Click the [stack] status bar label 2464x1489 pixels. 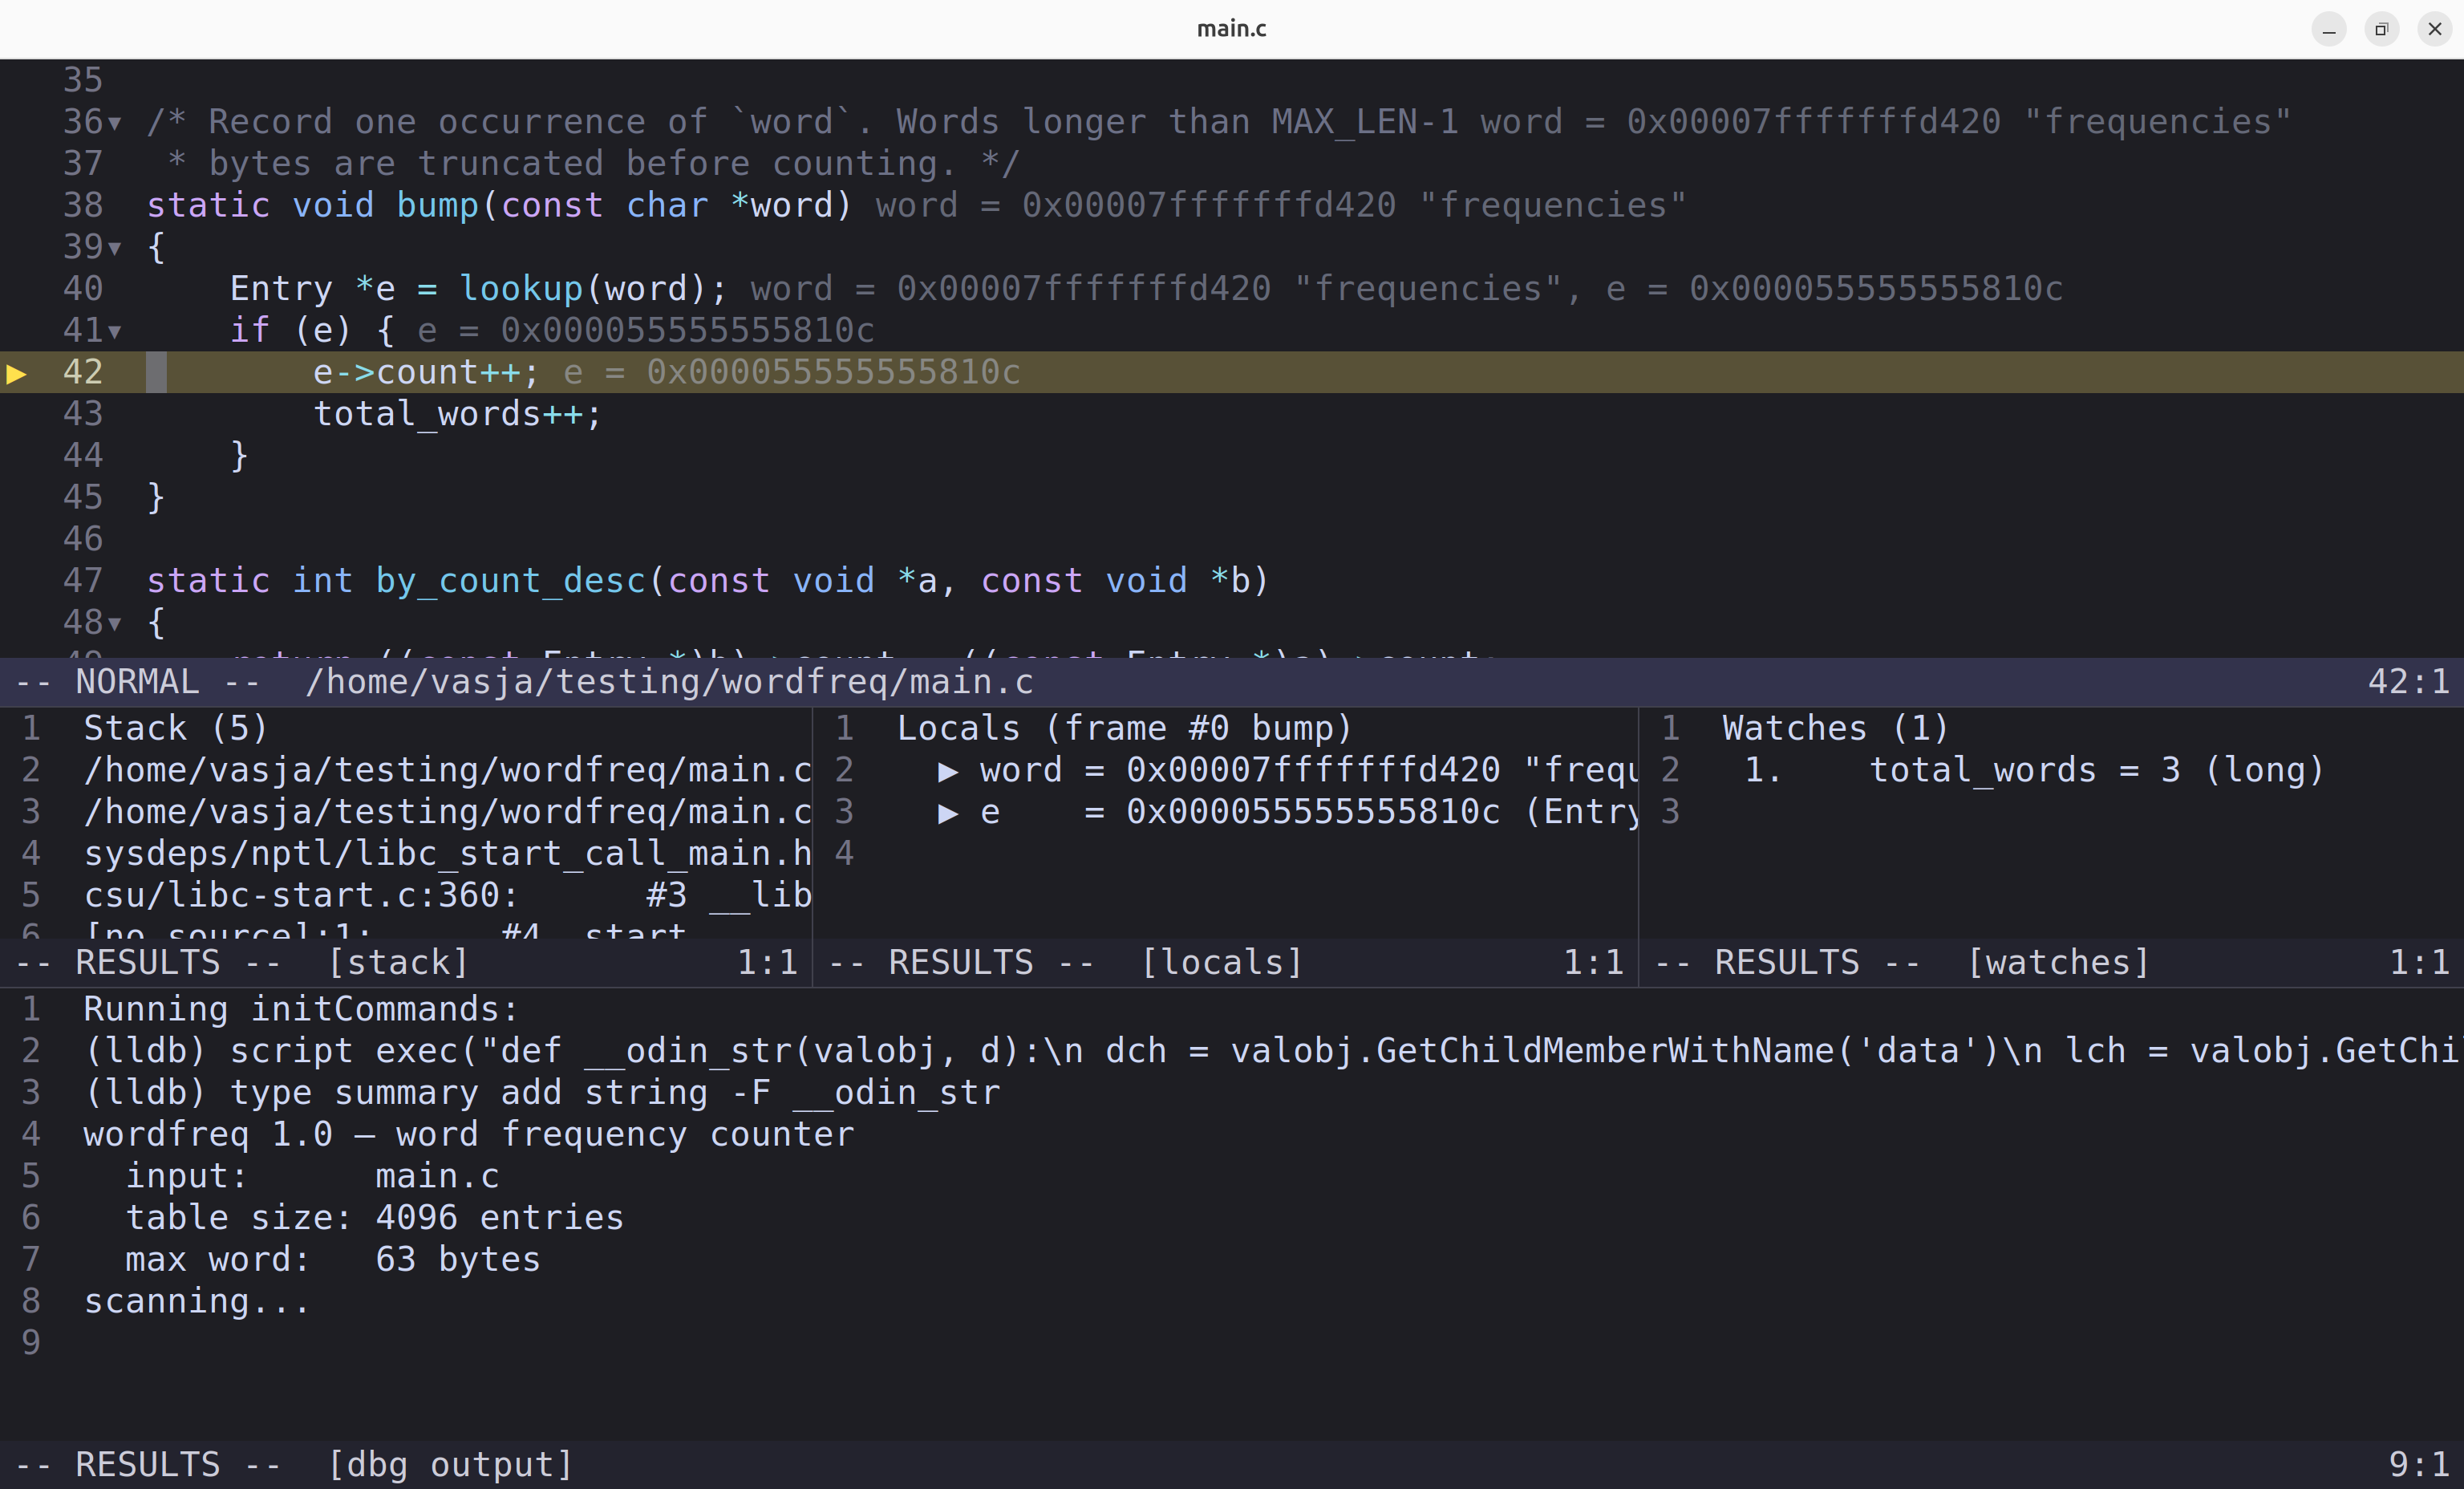click(x=398, y=963)
